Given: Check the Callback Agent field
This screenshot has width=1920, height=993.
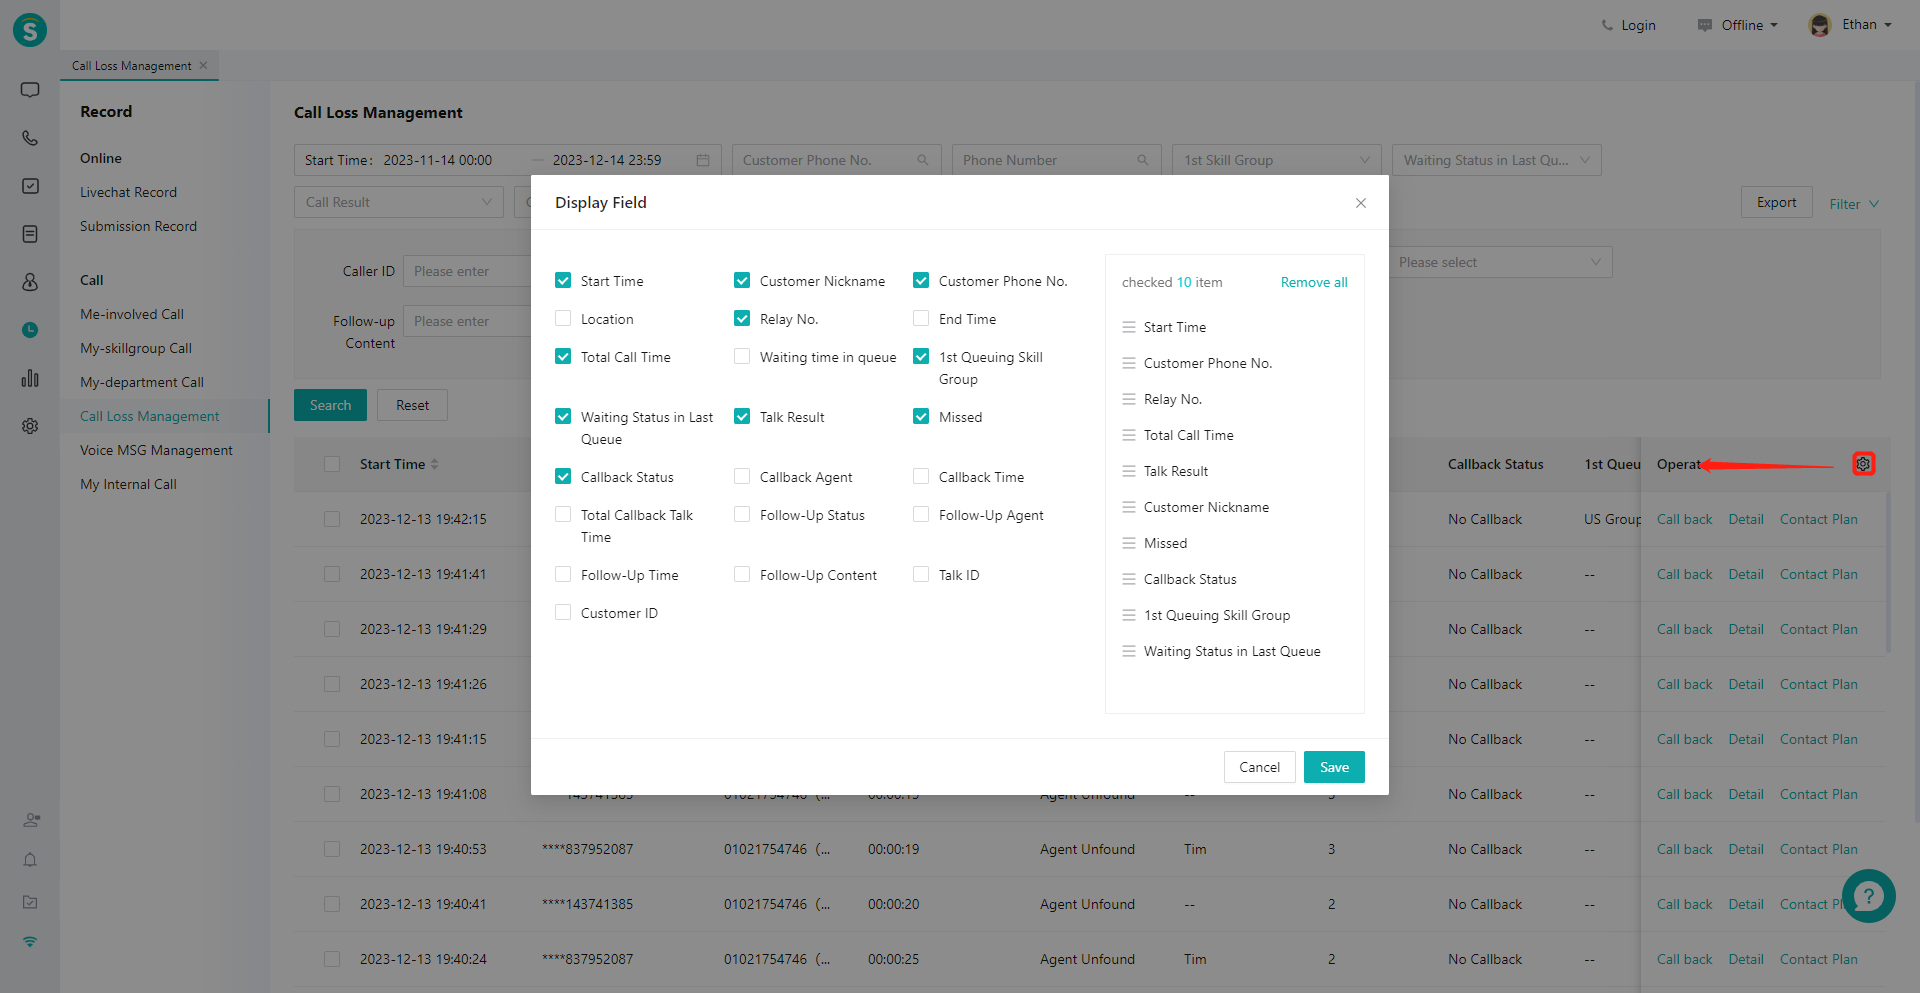Looking at the screenshot, I should [742, 476].
